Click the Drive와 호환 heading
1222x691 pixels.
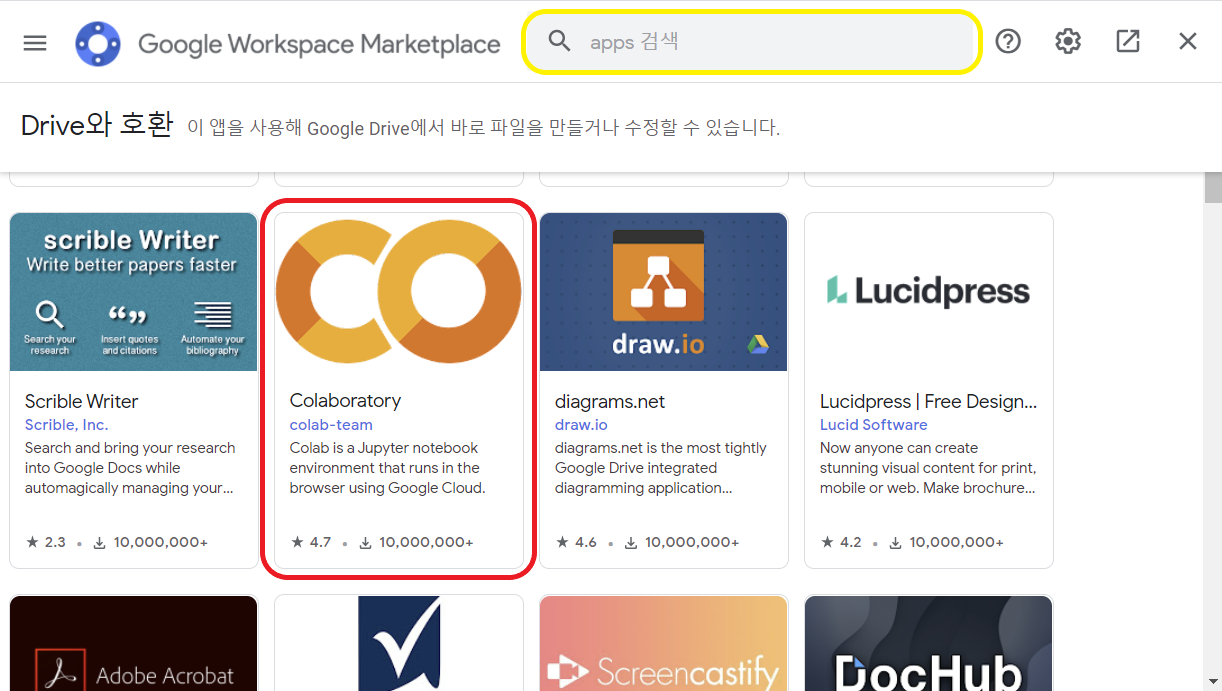97,126
